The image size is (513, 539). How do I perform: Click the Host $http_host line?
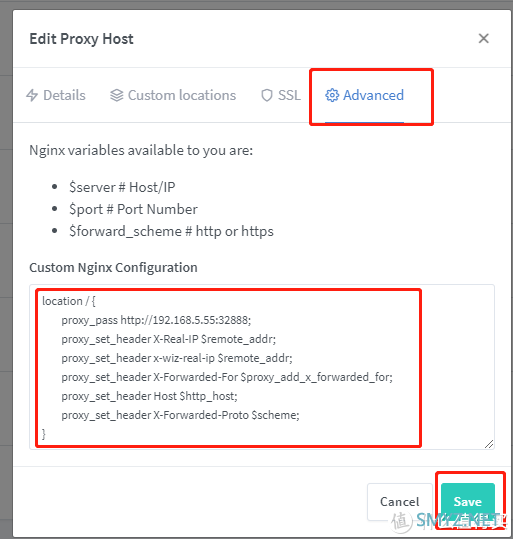[150, 396]
